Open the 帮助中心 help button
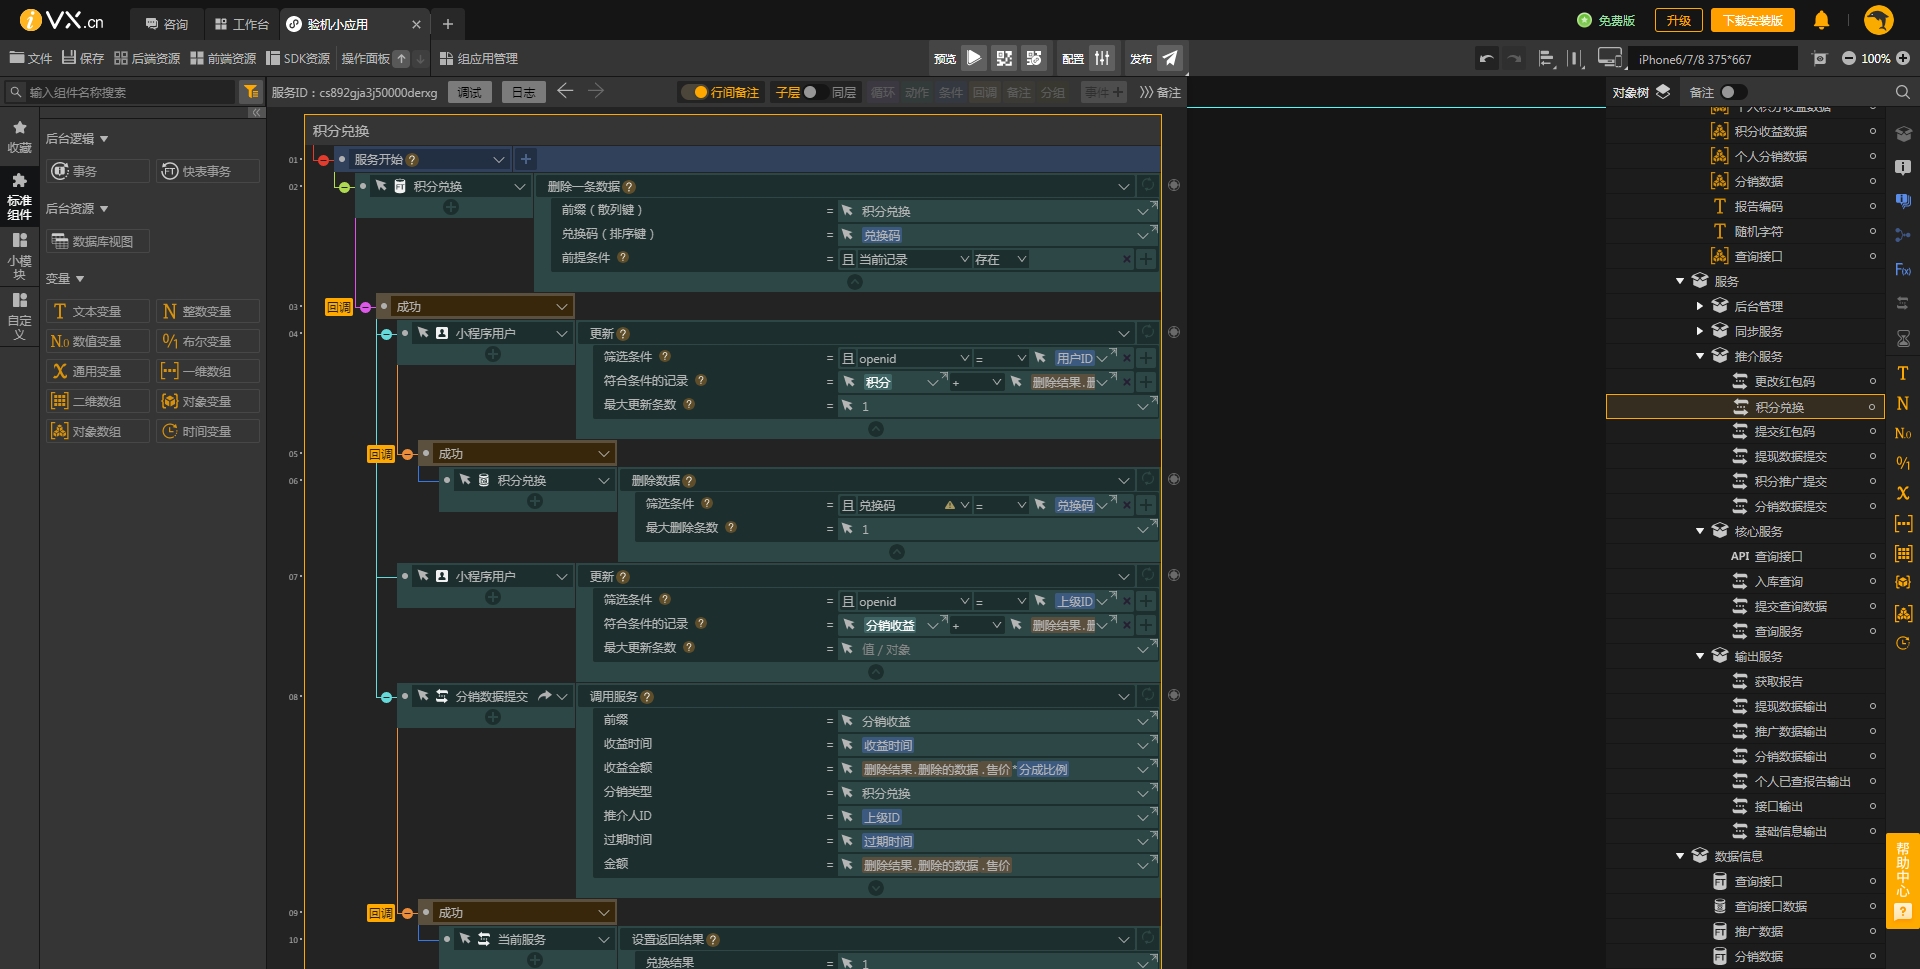The width and height of the screenshot is (1920, 969). click(x=1902, y=881)
